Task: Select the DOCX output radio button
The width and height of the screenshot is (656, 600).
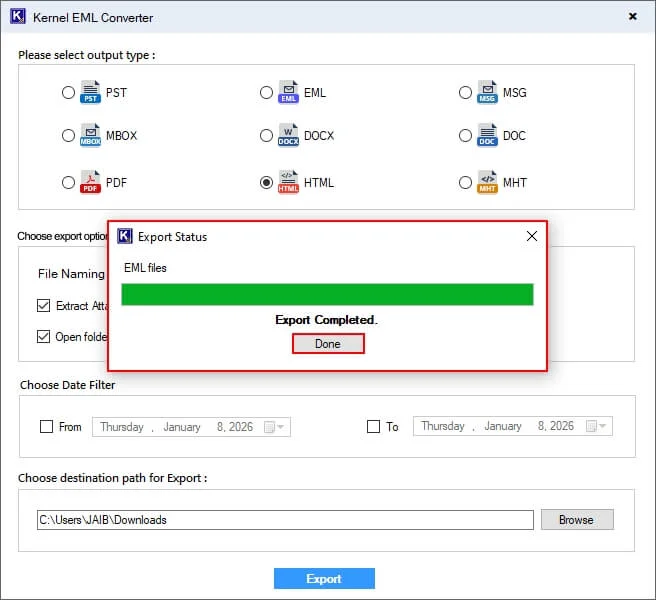Action: click(x=266, y=136)
